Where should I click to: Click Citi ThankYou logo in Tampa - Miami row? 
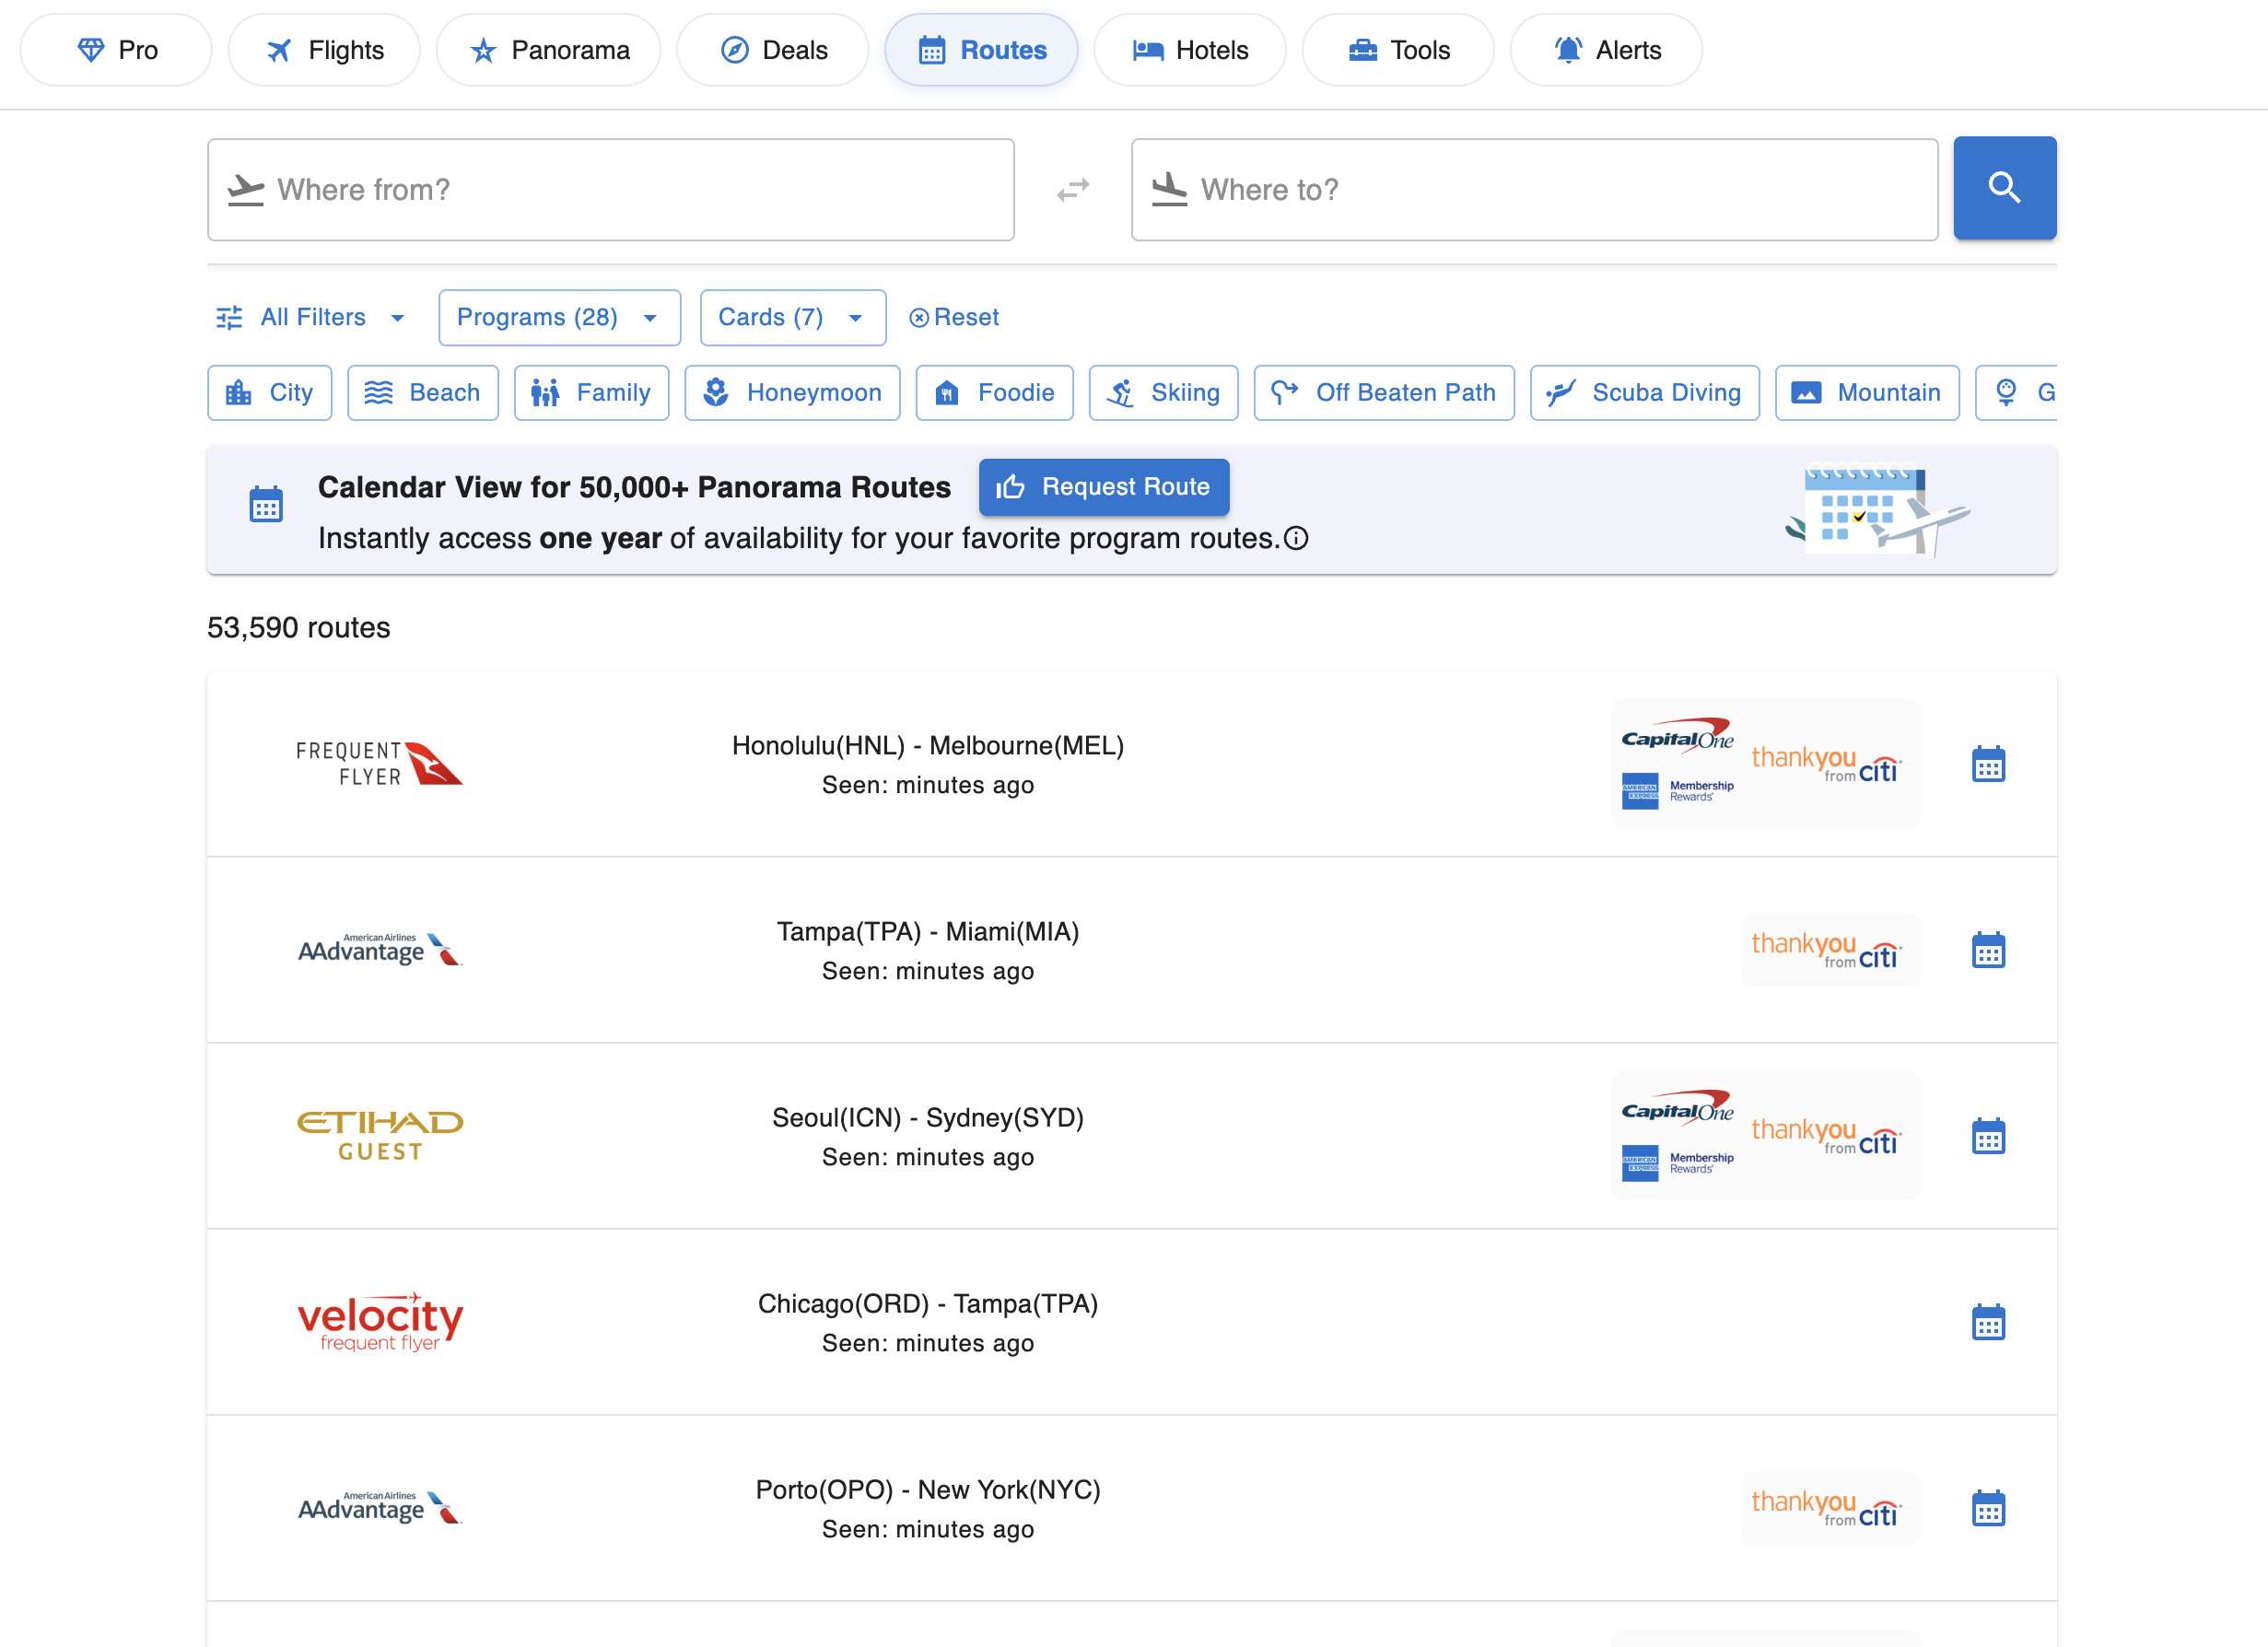click(x=1826, y=950)
